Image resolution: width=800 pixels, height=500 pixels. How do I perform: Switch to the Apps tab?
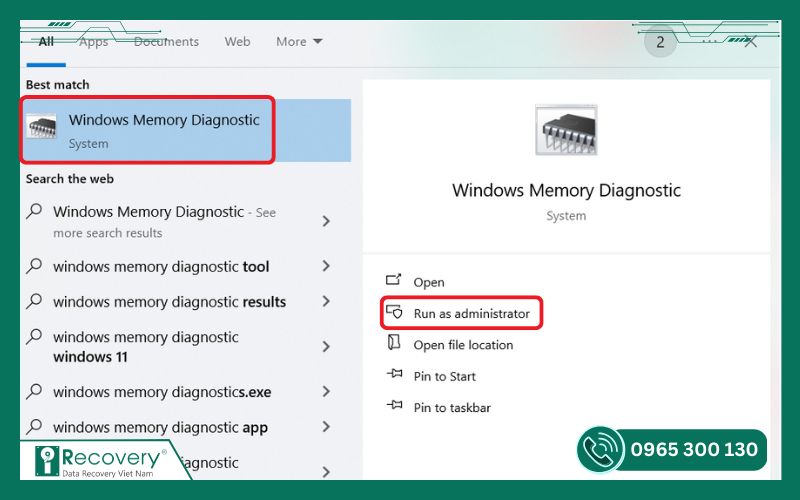[x=93, y=41]
